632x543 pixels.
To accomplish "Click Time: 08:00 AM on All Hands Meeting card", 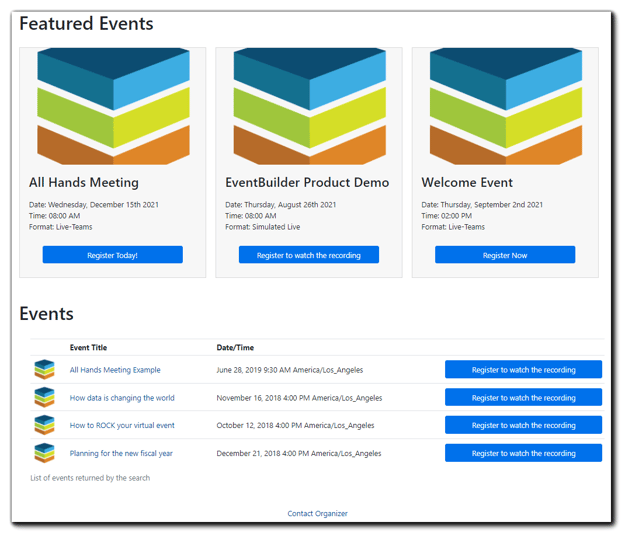I will 54,216.
